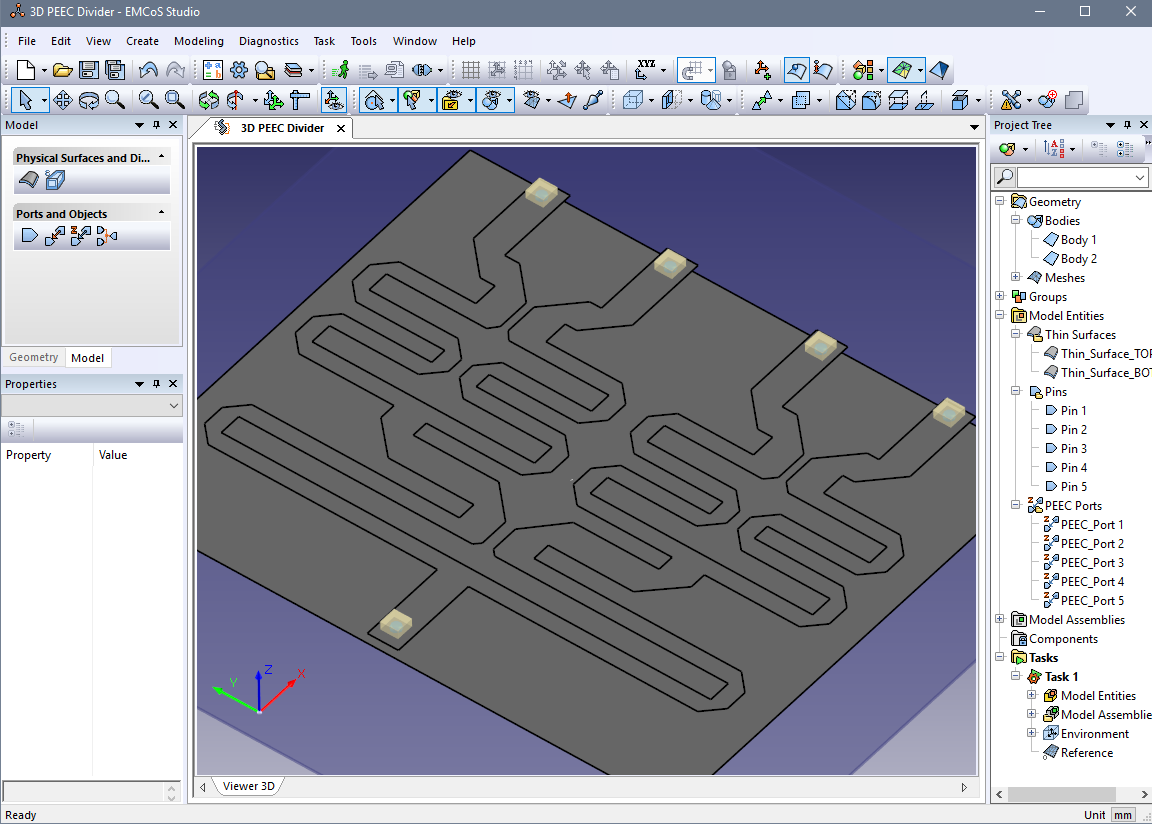
Task: Select PEEC_Port 3 in the Project Tree
Action: coord(1091,563)
